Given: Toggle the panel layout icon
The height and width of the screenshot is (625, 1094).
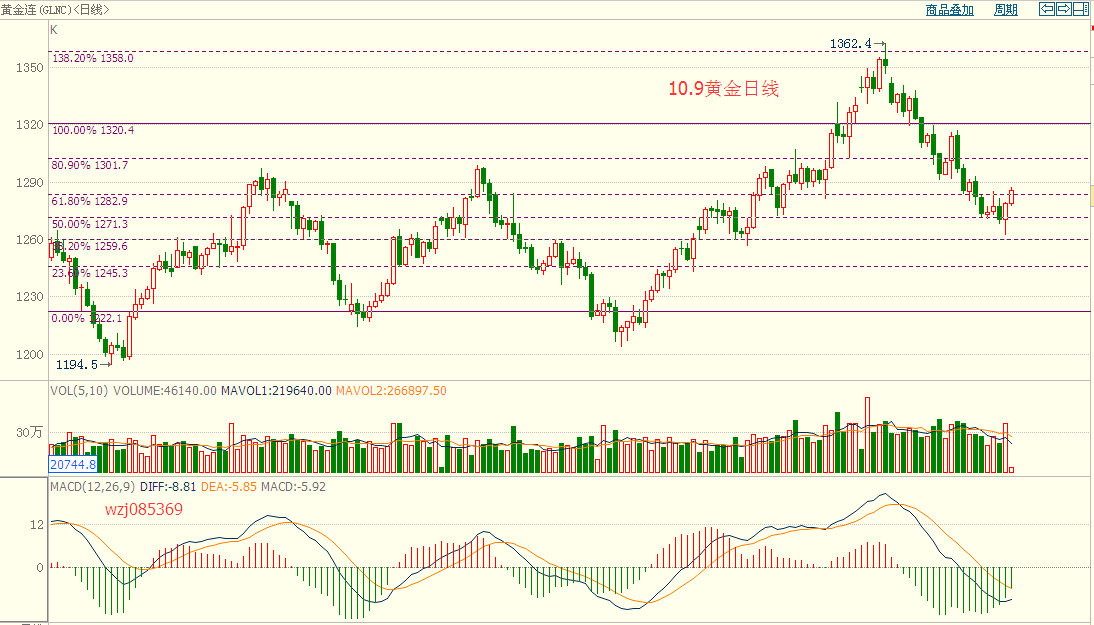Looking at the screenshot, I should tap(1081, 9).
